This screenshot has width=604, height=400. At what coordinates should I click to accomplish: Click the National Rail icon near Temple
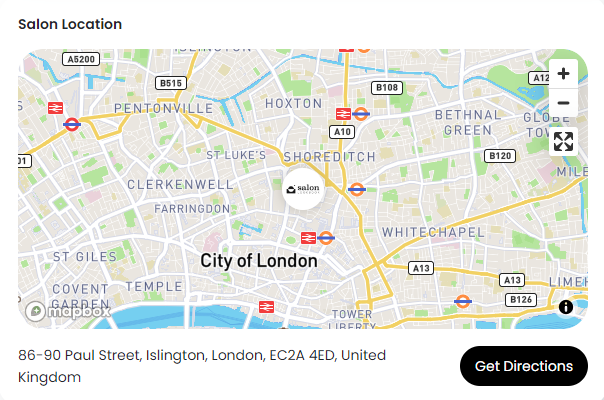click(266, 307)
